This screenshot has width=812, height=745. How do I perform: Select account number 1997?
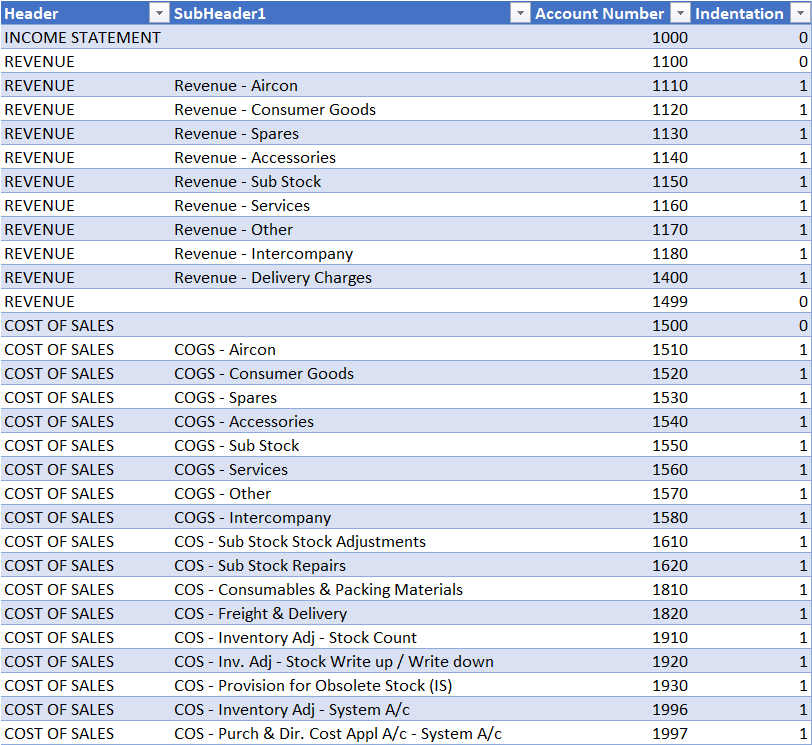(x=670, y=734)
